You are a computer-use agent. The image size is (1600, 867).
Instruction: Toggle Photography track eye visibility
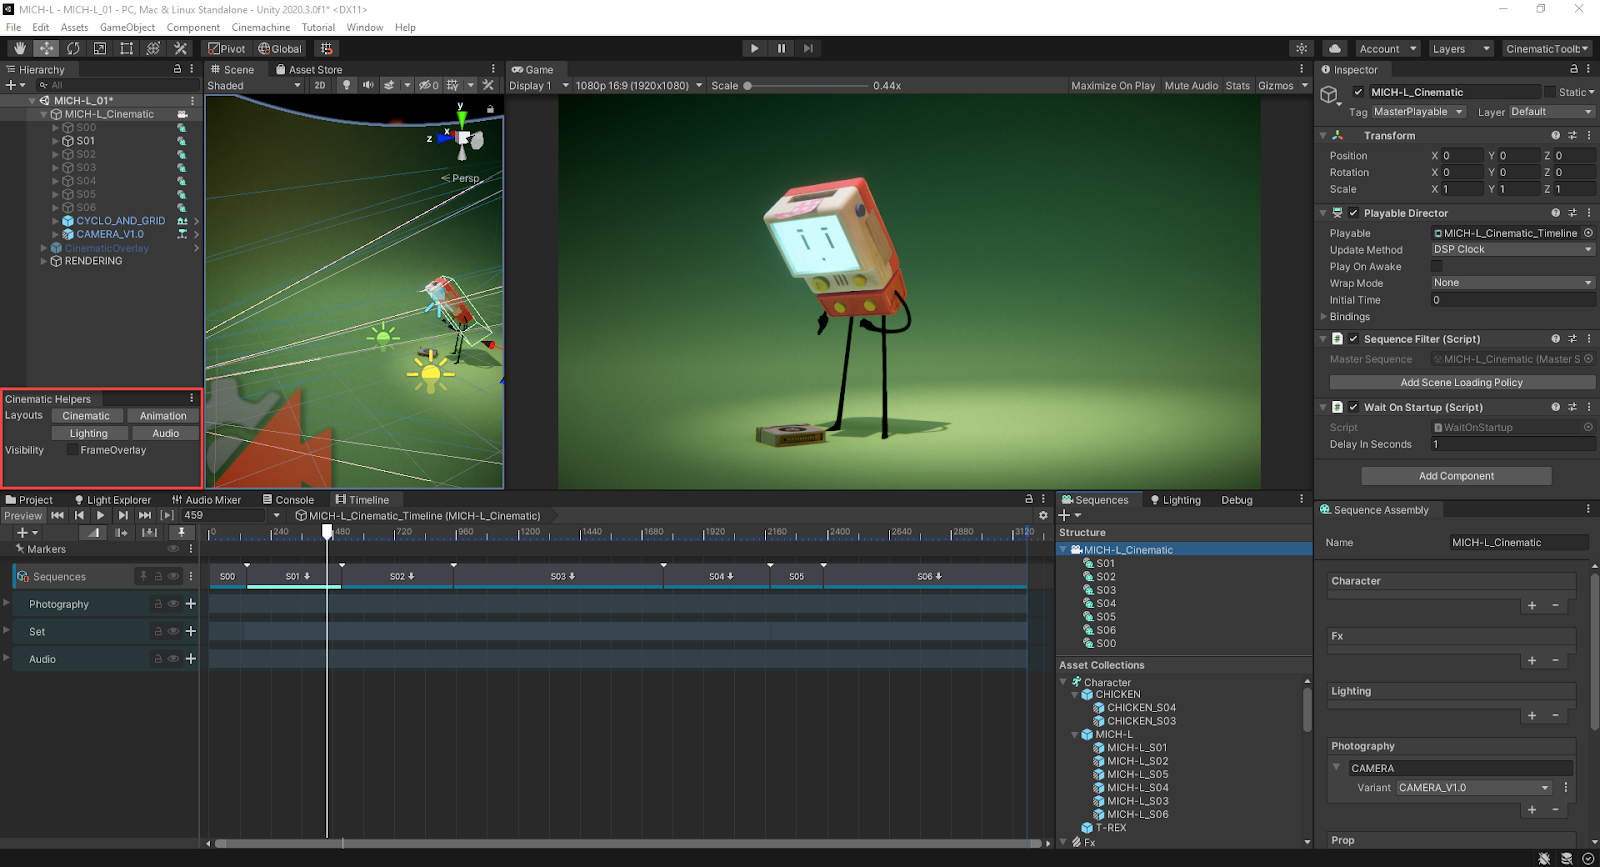point(173,604)
